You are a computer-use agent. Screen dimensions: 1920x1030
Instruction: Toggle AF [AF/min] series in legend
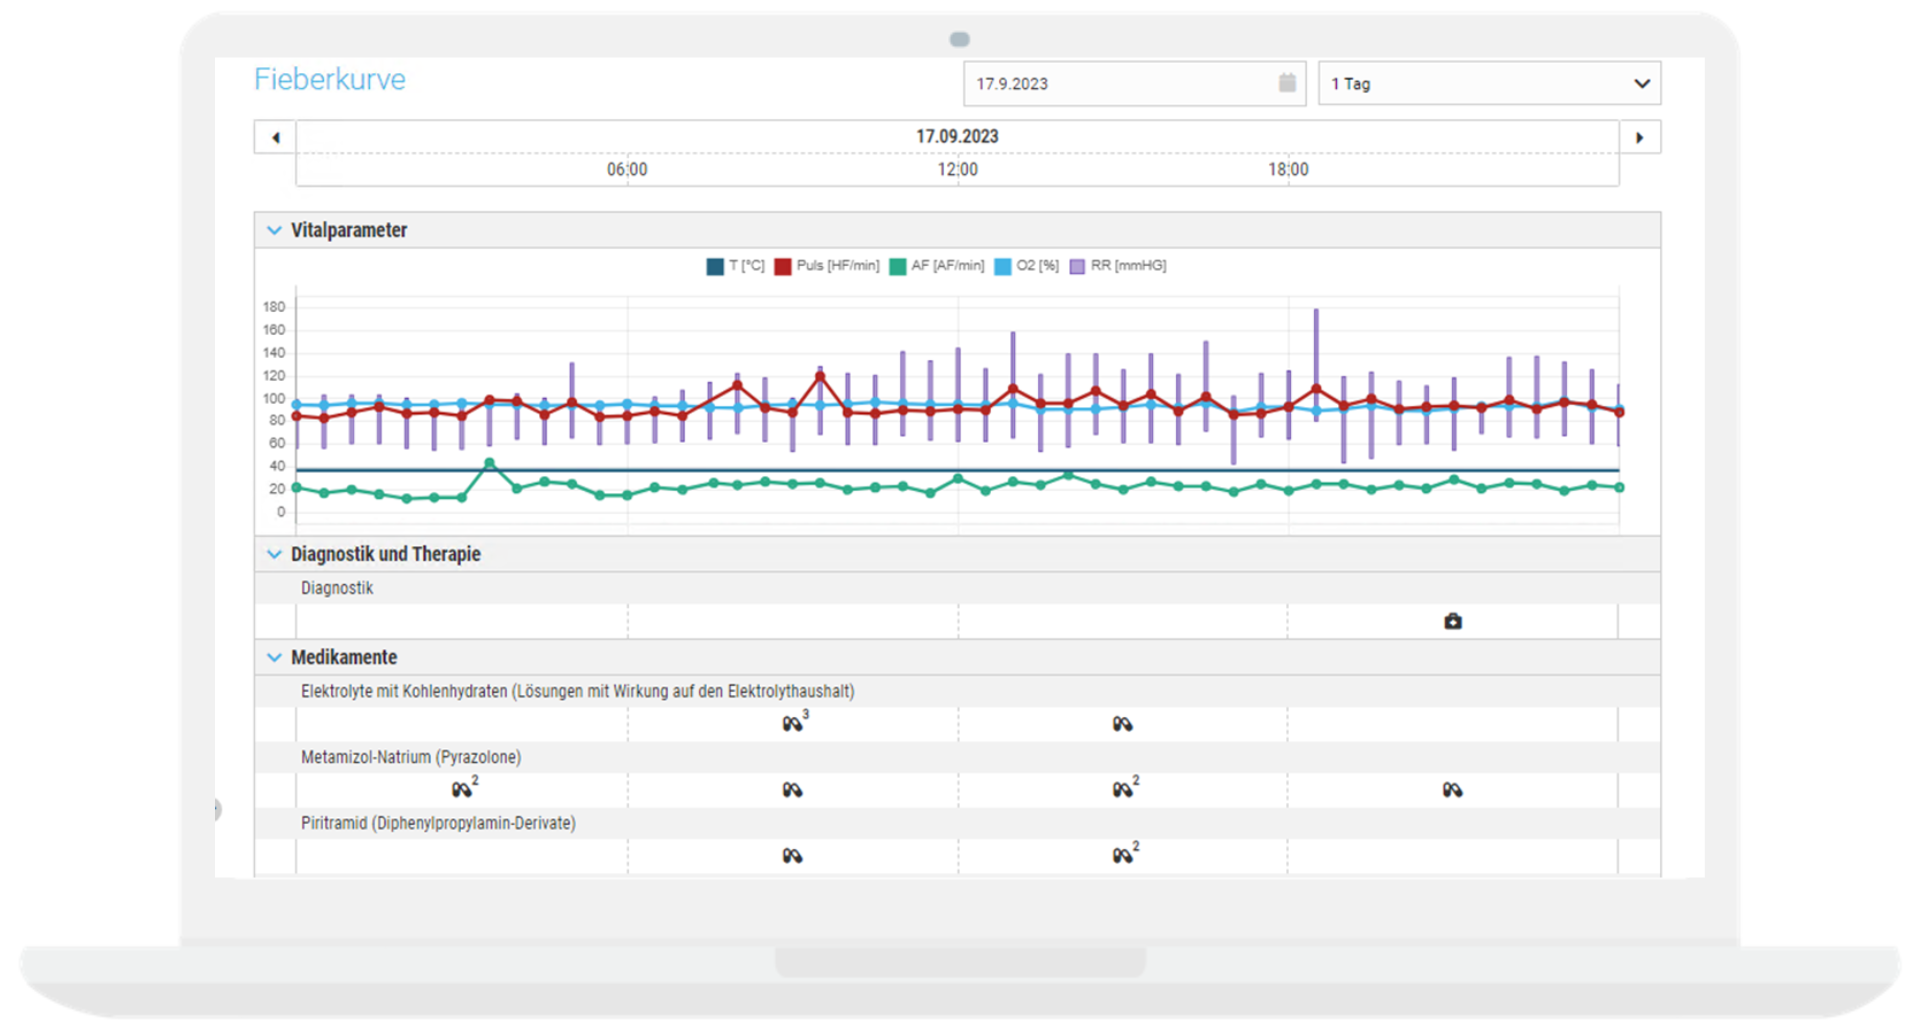click(x=937, y=266)
